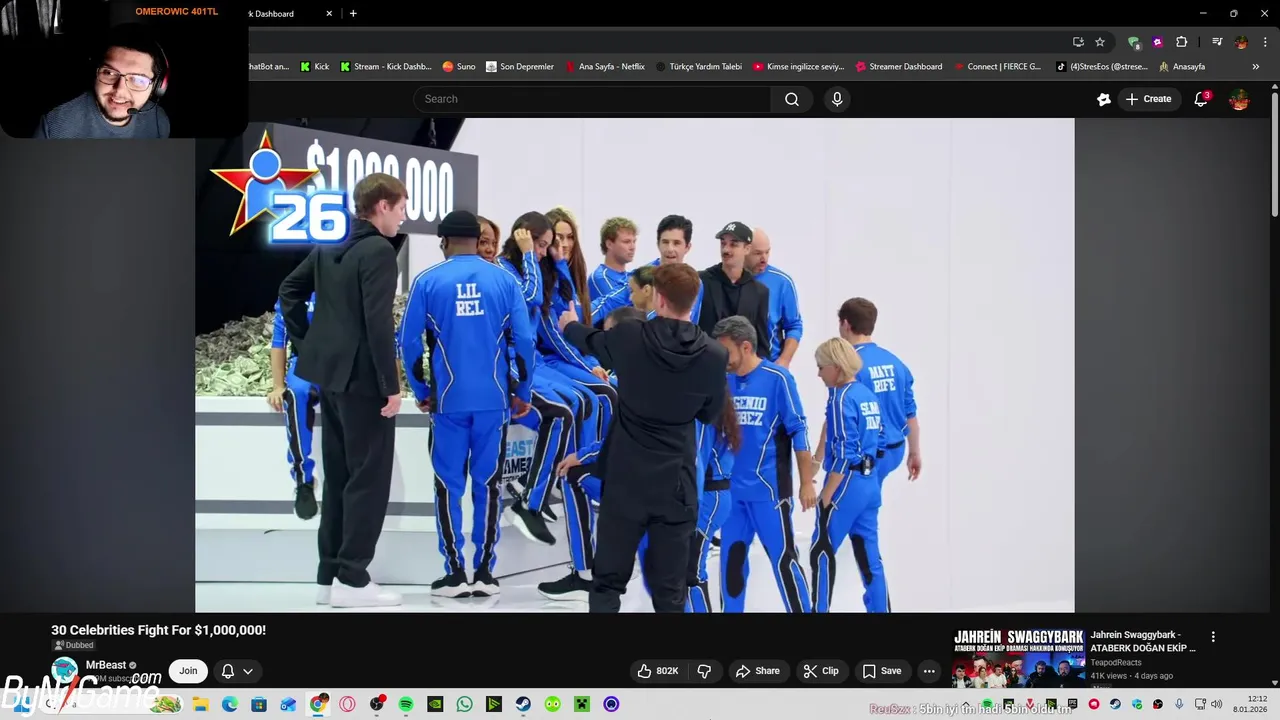Viewport: 1280px width, 720px height.
Task: Open Duolingo green owl icon on taskbar
Action: point(552,704)
